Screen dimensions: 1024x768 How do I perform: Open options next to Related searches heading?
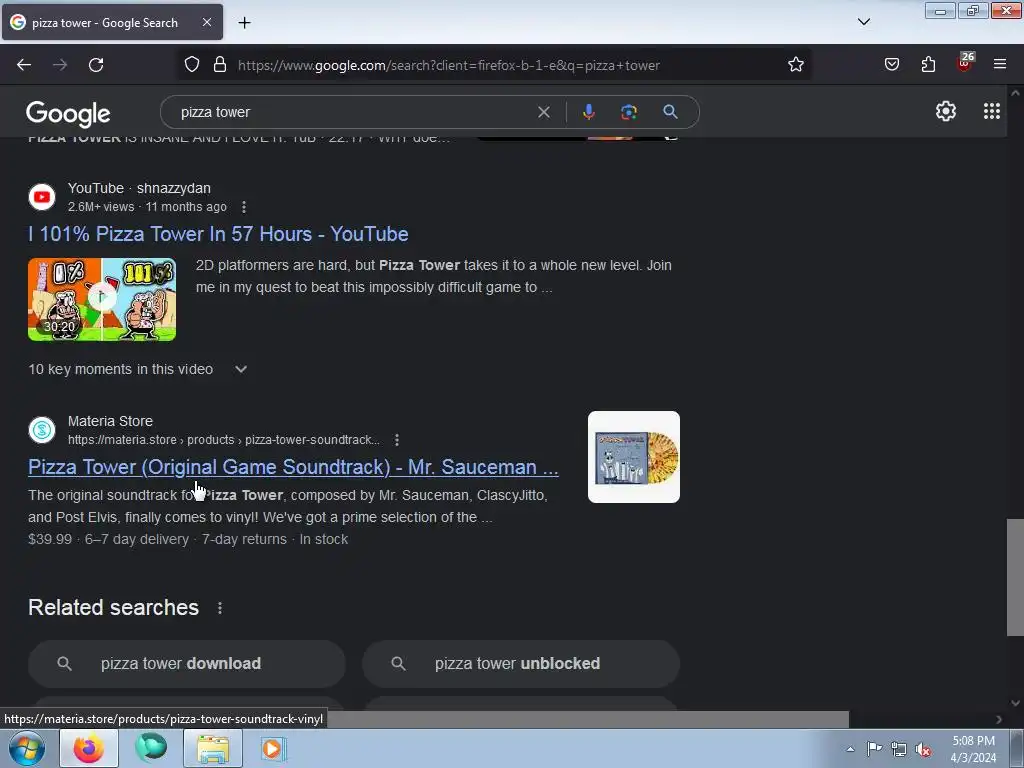[x=220, y=608]
